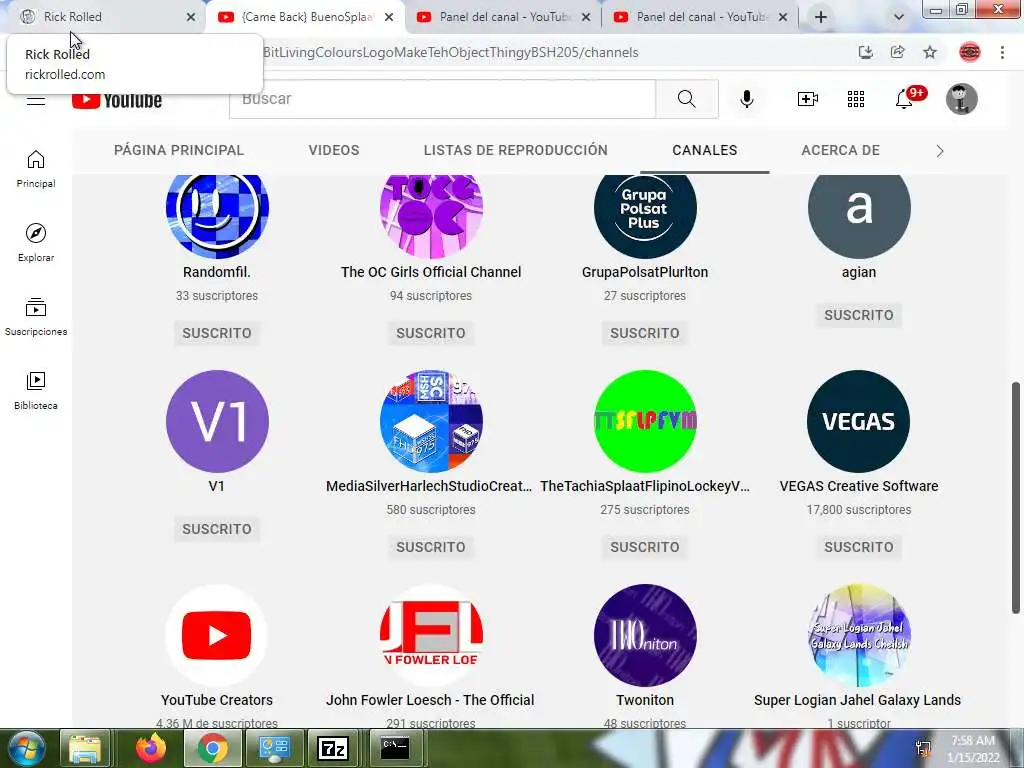Click the page vertical scrollbar thumb
The width and height of the screenshot is (1024, 768).
(1016, 498)
